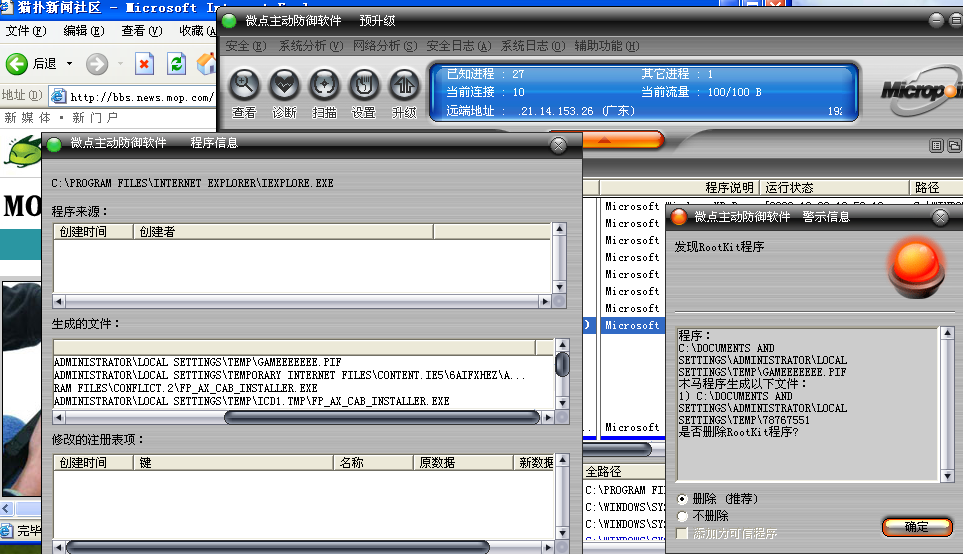
Task: Select C:\PROGRAM FI path entry under 全路径
Action: tap(625, 490)
